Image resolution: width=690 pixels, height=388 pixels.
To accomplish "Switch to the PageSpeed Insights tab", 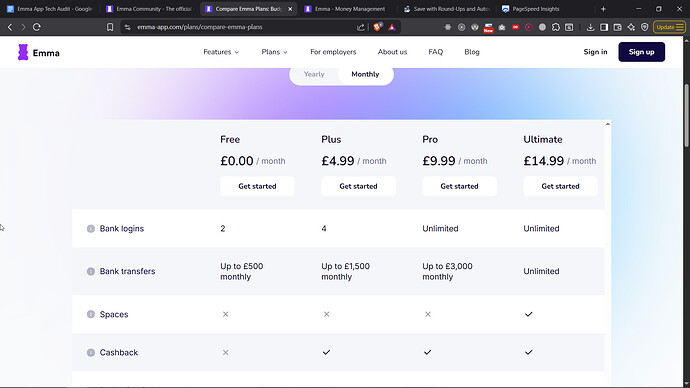I will click(536, 9).
